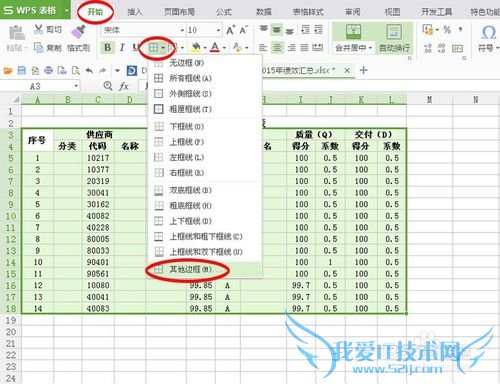500x384 pixels.
Task: Click the magnifier icon beside fx
Action: 108,86
